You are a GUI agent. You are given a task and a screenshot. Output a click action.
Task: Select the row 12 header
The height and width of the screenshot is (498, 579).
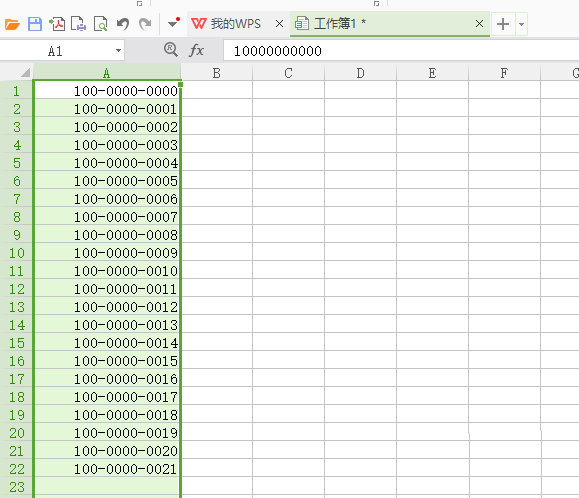click(17, 289)
